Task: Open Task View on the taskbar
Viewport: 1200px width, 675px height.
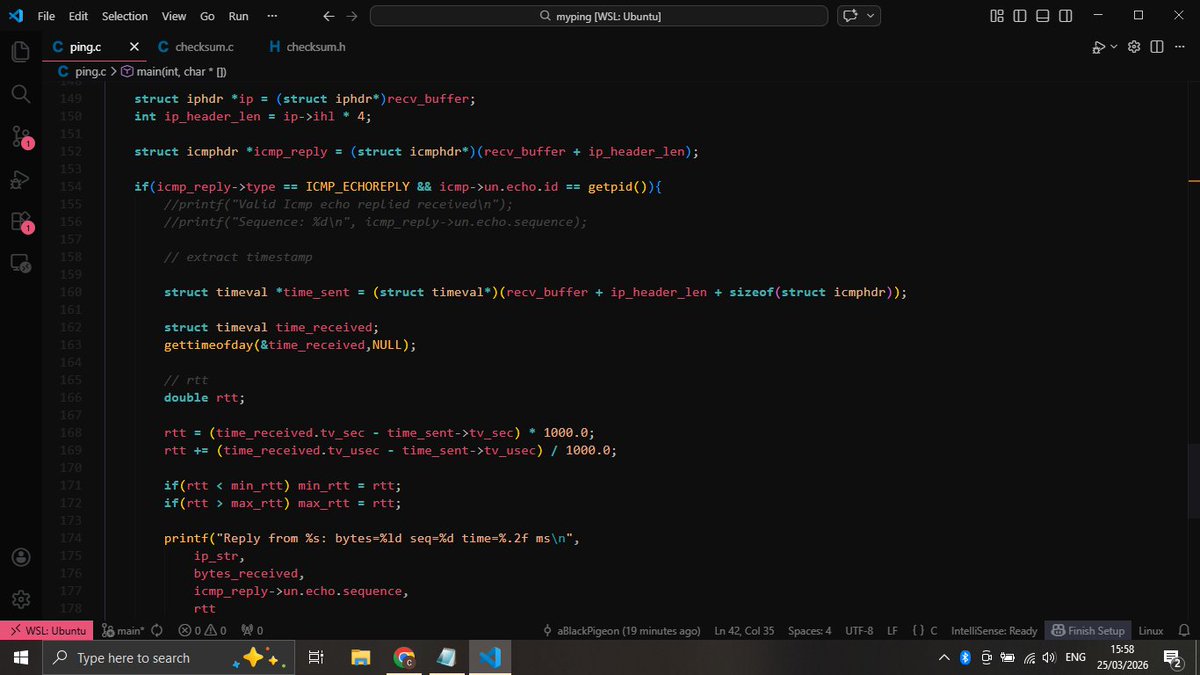Action: [316, 658]
